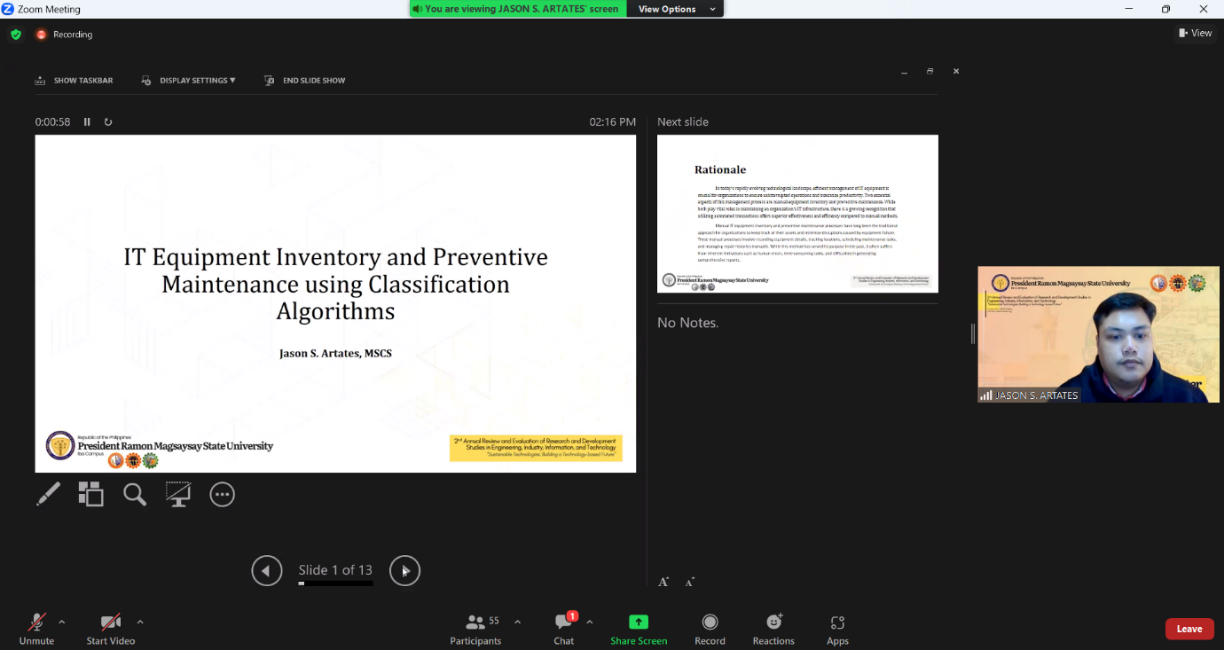Image resolution: width=1224 pixels, height=650 pixels.
Task: Click Show Taskbar in presenter view
Action: tap(74, 80)
